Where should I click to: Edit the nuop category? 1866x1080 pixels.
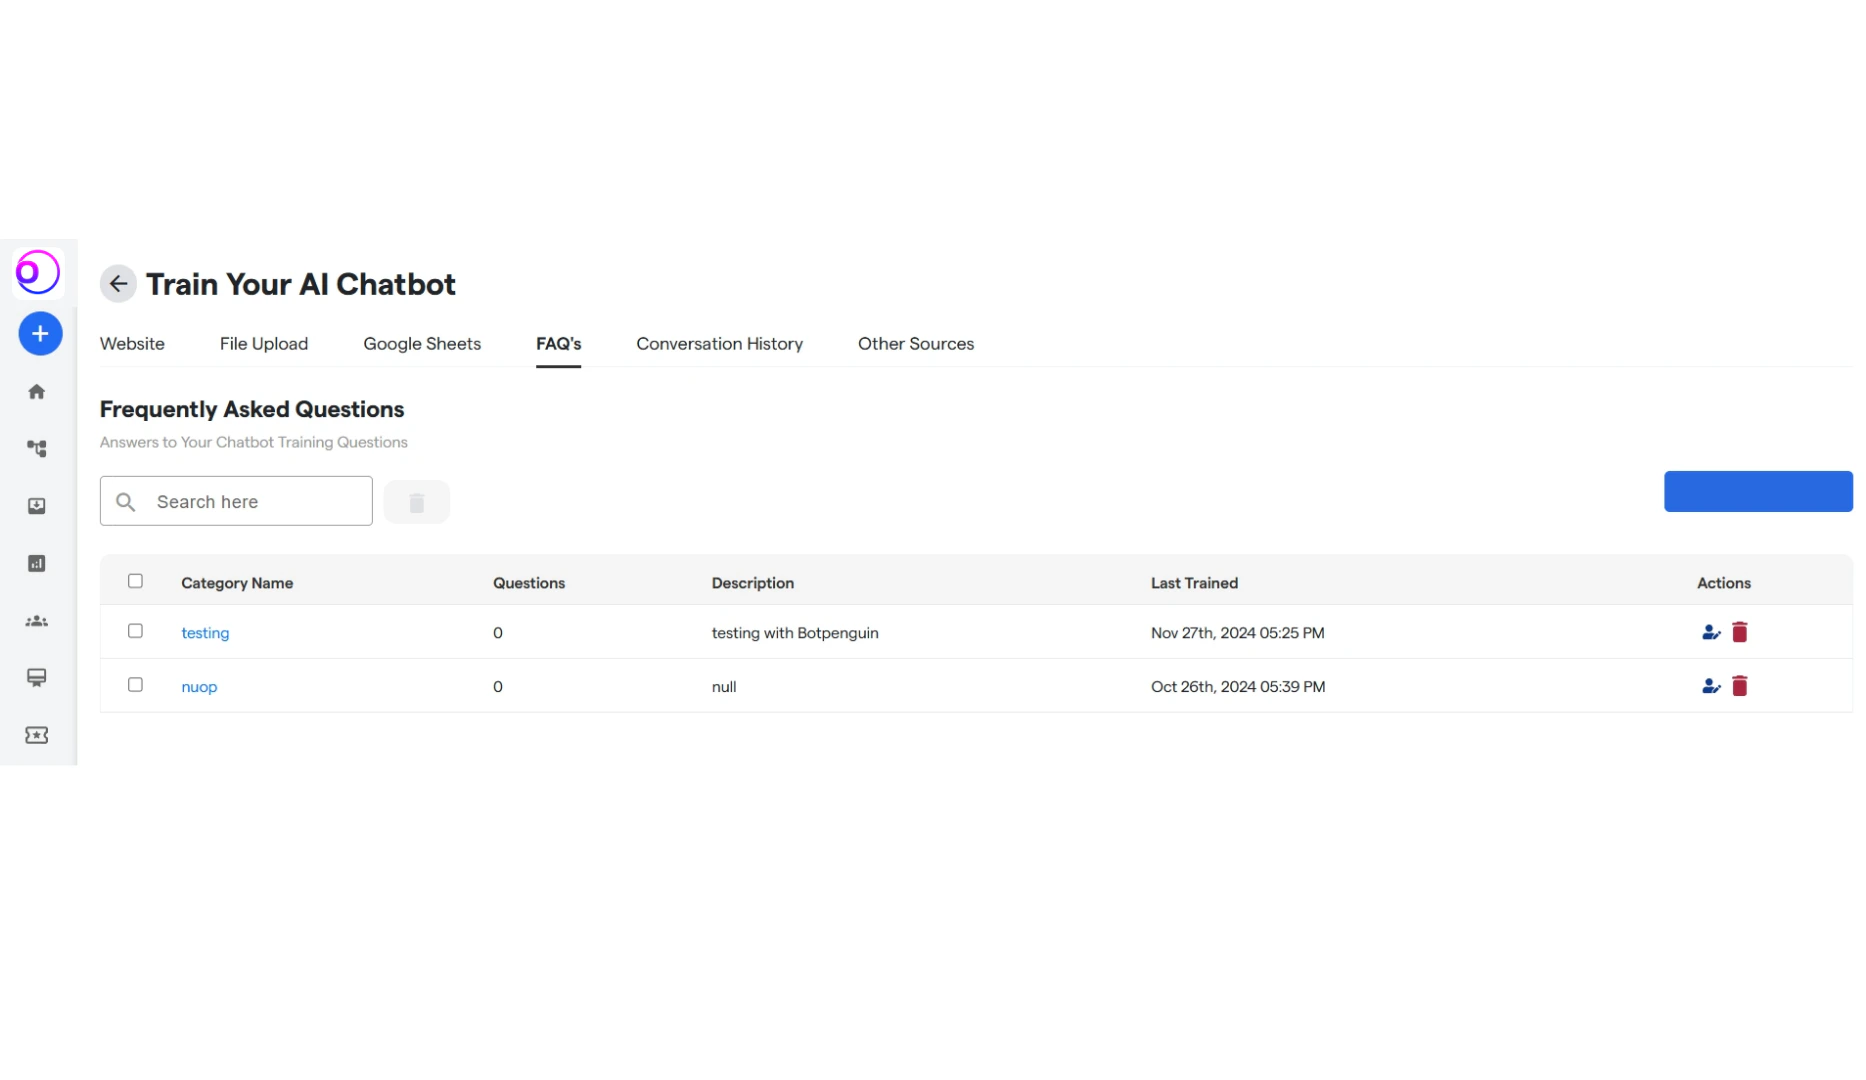pyautogui.click(x=1711, y=686)
